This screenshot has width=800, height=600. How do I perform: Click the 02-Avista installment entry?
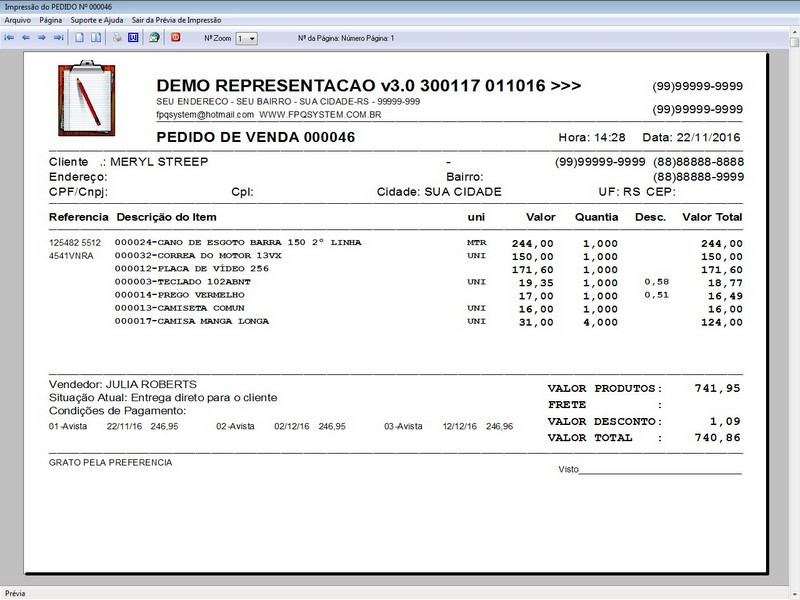281,427
